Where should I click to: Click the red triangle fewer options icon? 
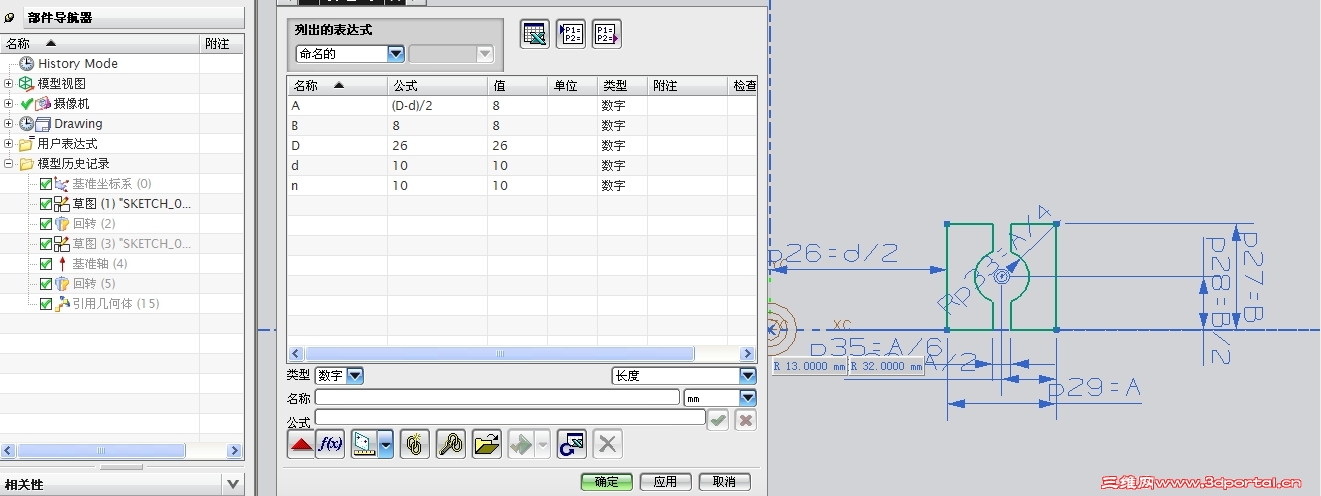(301, 444)
